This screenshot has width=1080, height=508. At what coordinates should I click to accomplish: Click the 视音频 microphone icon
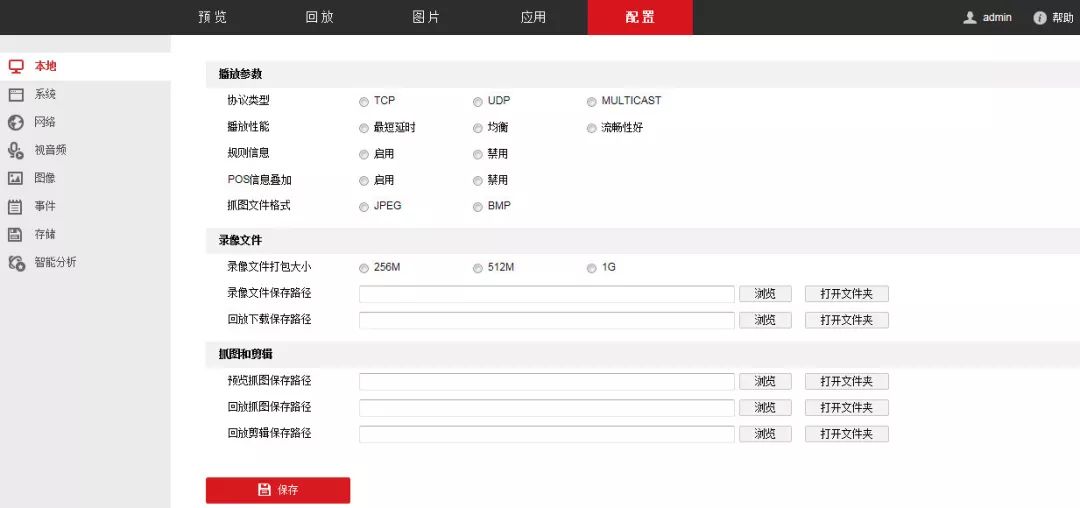tap(15, 150)
